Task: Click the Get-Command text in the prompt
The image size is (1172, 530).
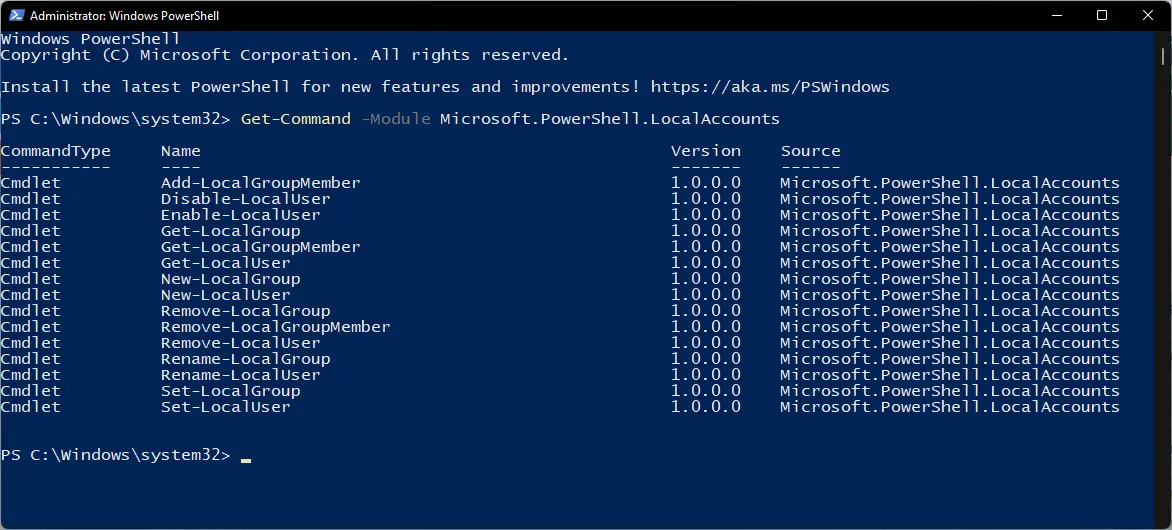Action: point(295,119)
